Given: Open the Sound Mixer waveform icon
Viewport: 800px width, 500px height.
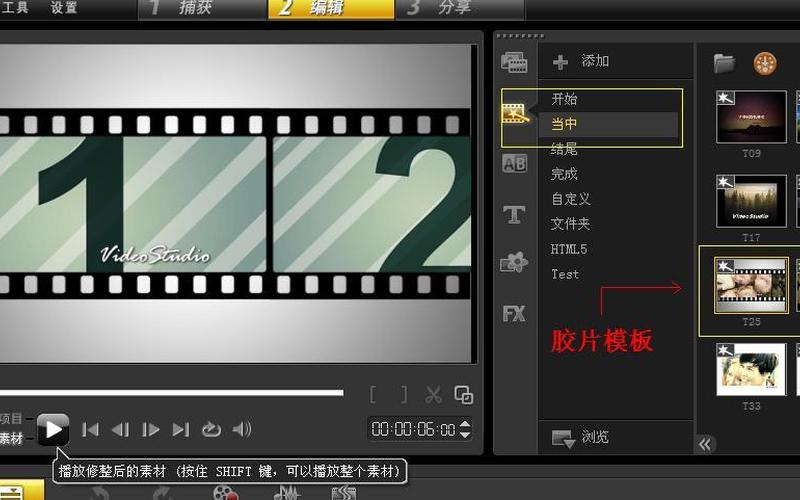Looking at the screenshot, I should tap(287, 494).
